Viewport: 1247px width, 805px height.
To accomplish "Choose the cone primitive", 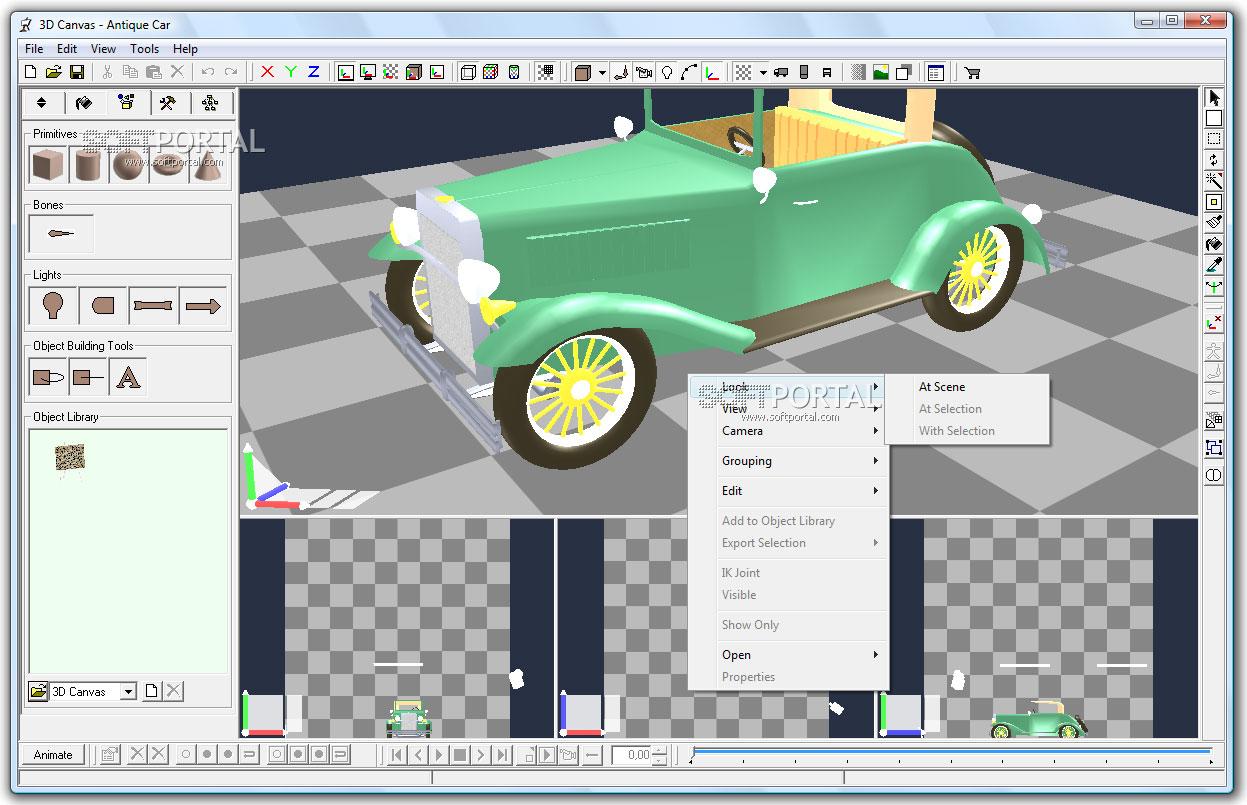I will click(x=207, y=165).
